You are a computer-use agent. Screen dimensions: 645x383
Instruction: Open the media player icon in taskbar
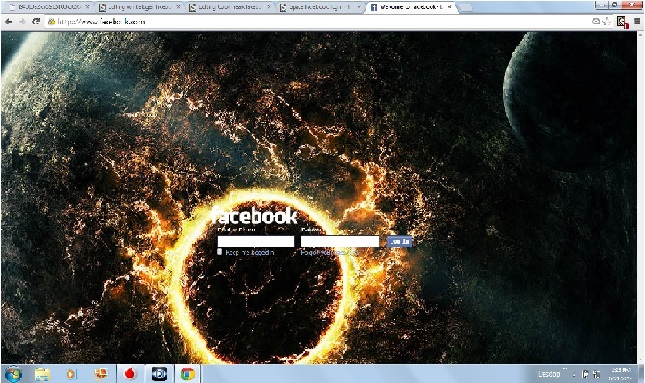71,374
